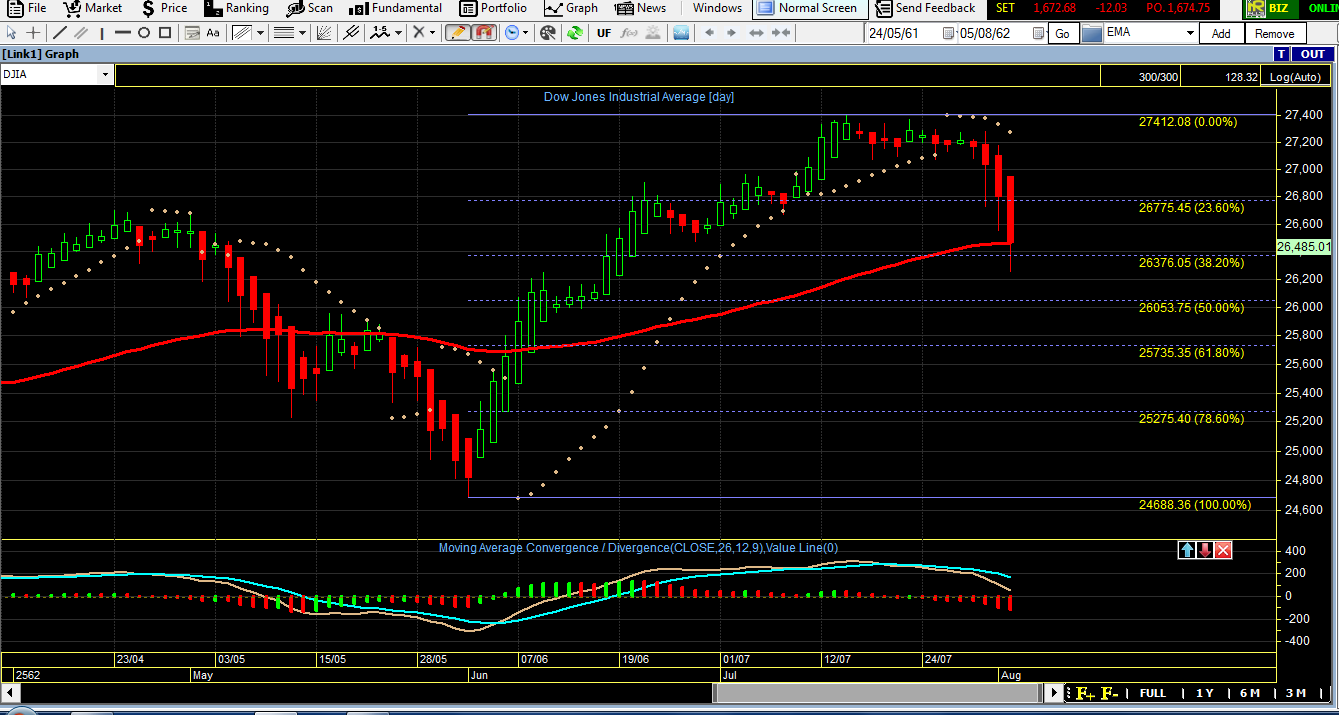Click Send Feedback
The width and height of the screenshot is (1339, 715).
click(925, 8)
